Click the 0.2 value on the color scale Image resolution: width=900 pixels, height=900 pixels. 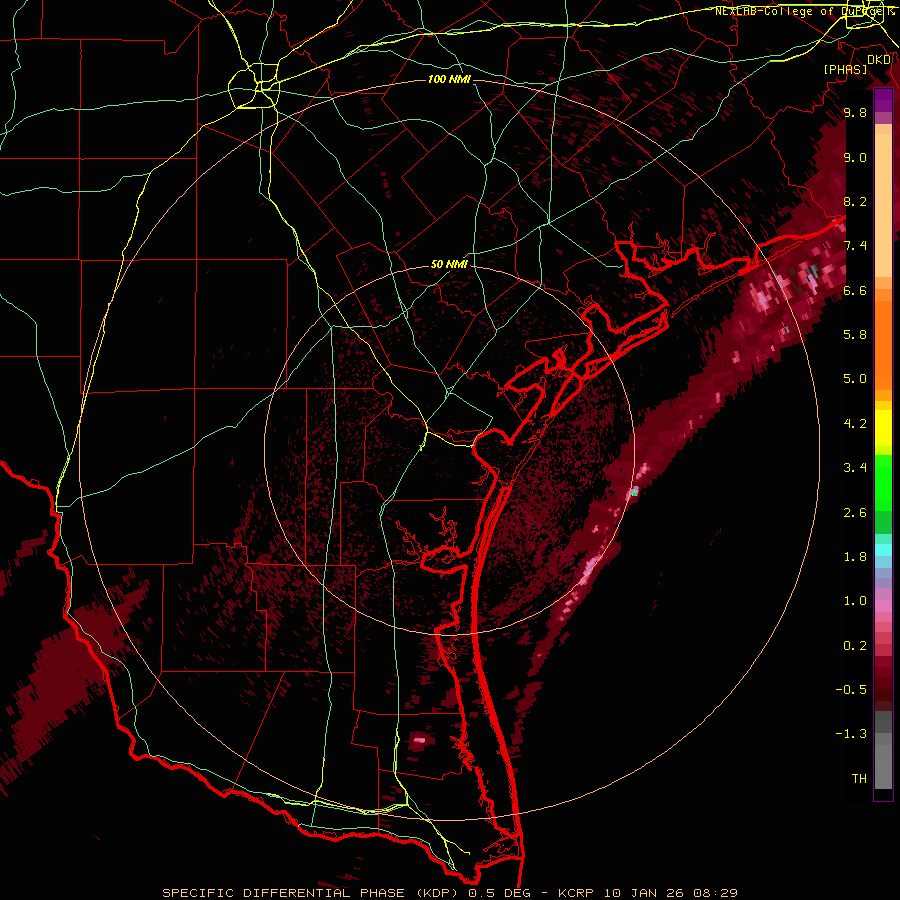[x=855, y=645]
